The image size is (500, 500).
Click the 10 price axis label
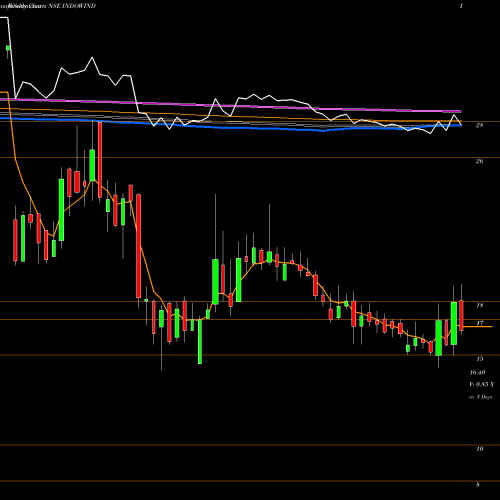[480, 449]
